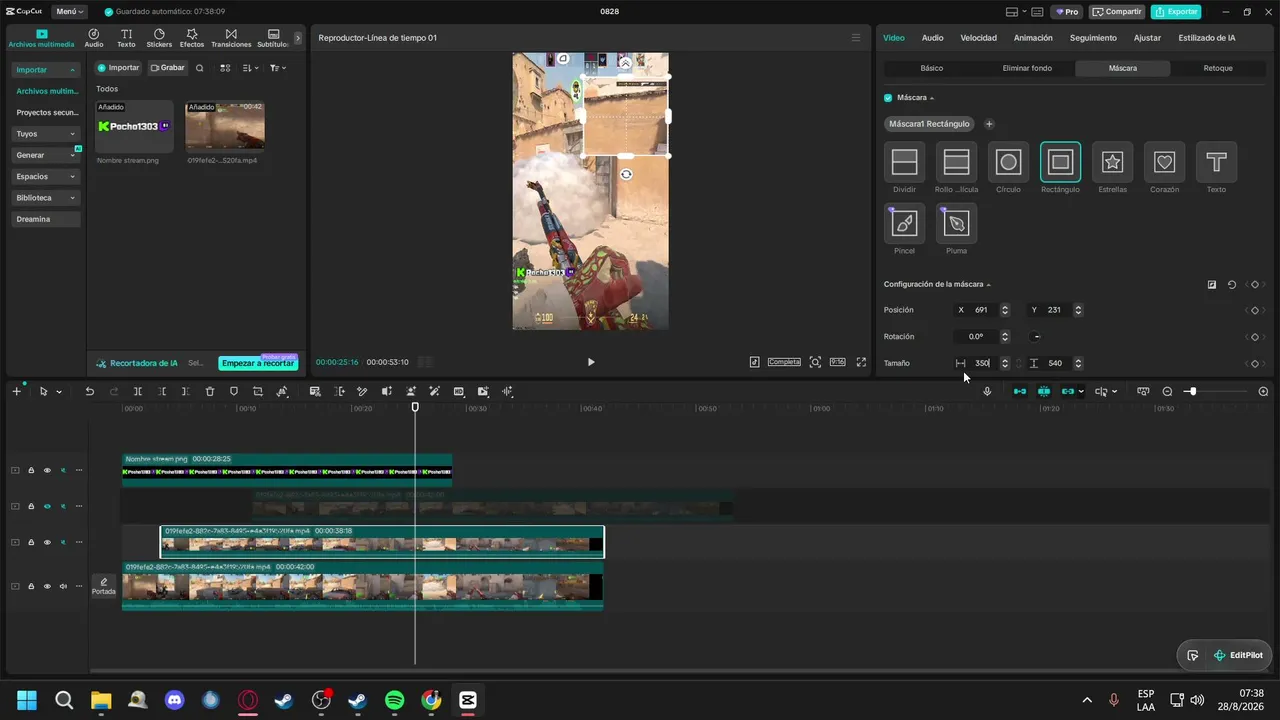
Task: Click the Exportar button
Action: 1176,12
